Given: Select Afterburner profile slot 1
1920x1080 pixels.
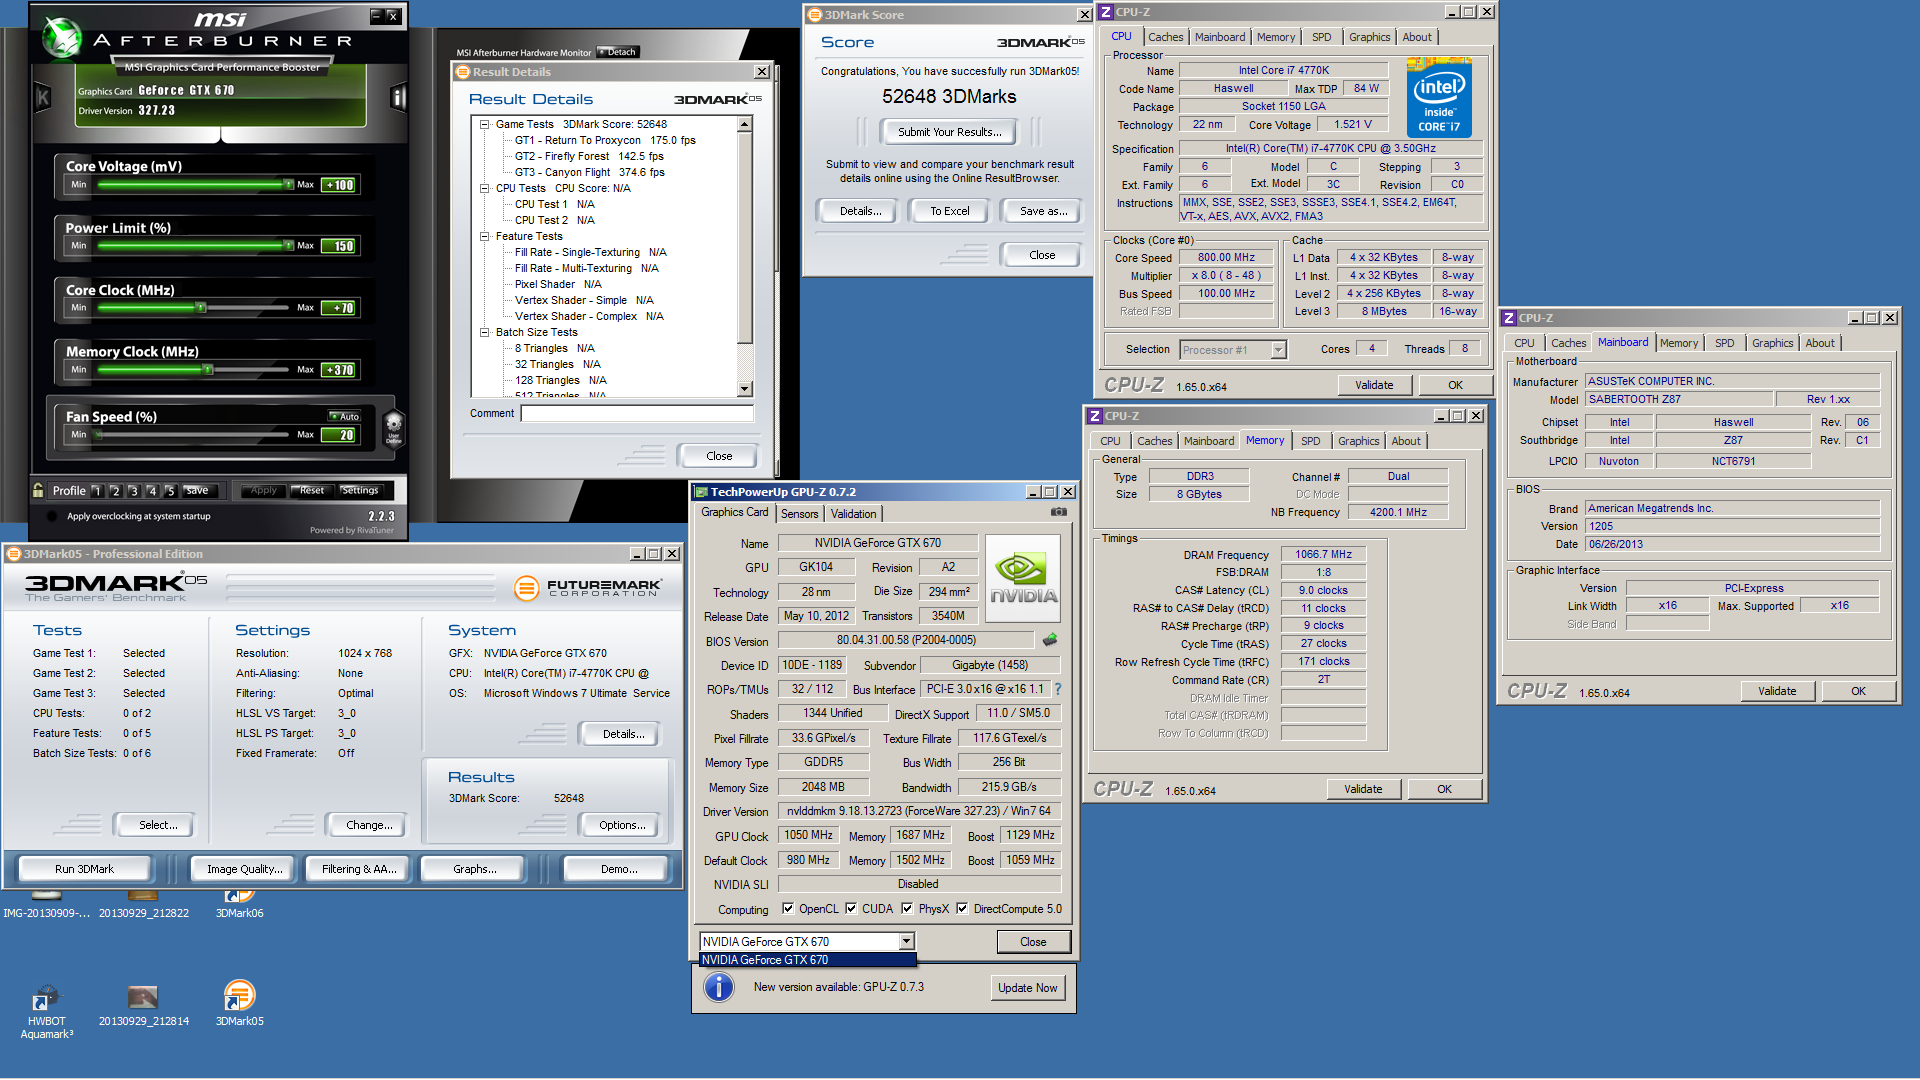Looking at the screenshot, I should pos(97,491).
